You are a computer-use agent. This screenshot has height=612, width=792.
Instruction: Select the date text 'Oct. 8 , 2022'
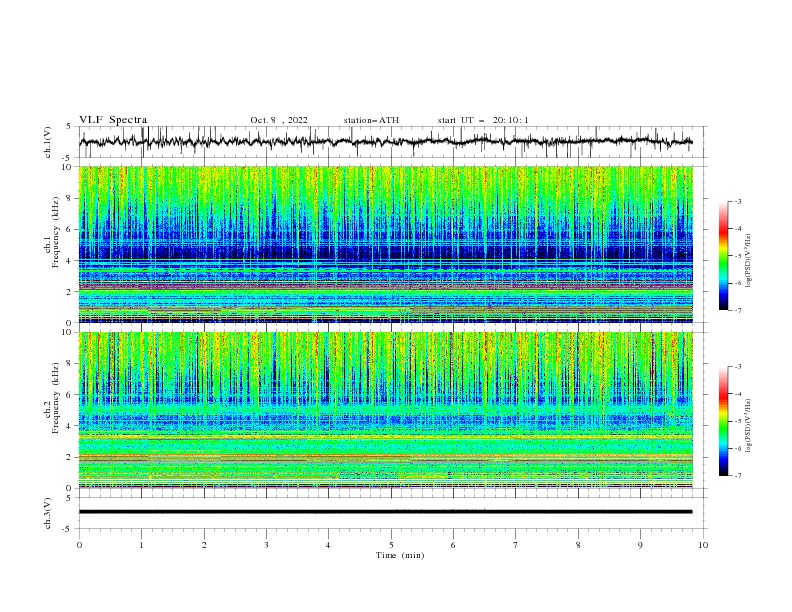[279, 120]
